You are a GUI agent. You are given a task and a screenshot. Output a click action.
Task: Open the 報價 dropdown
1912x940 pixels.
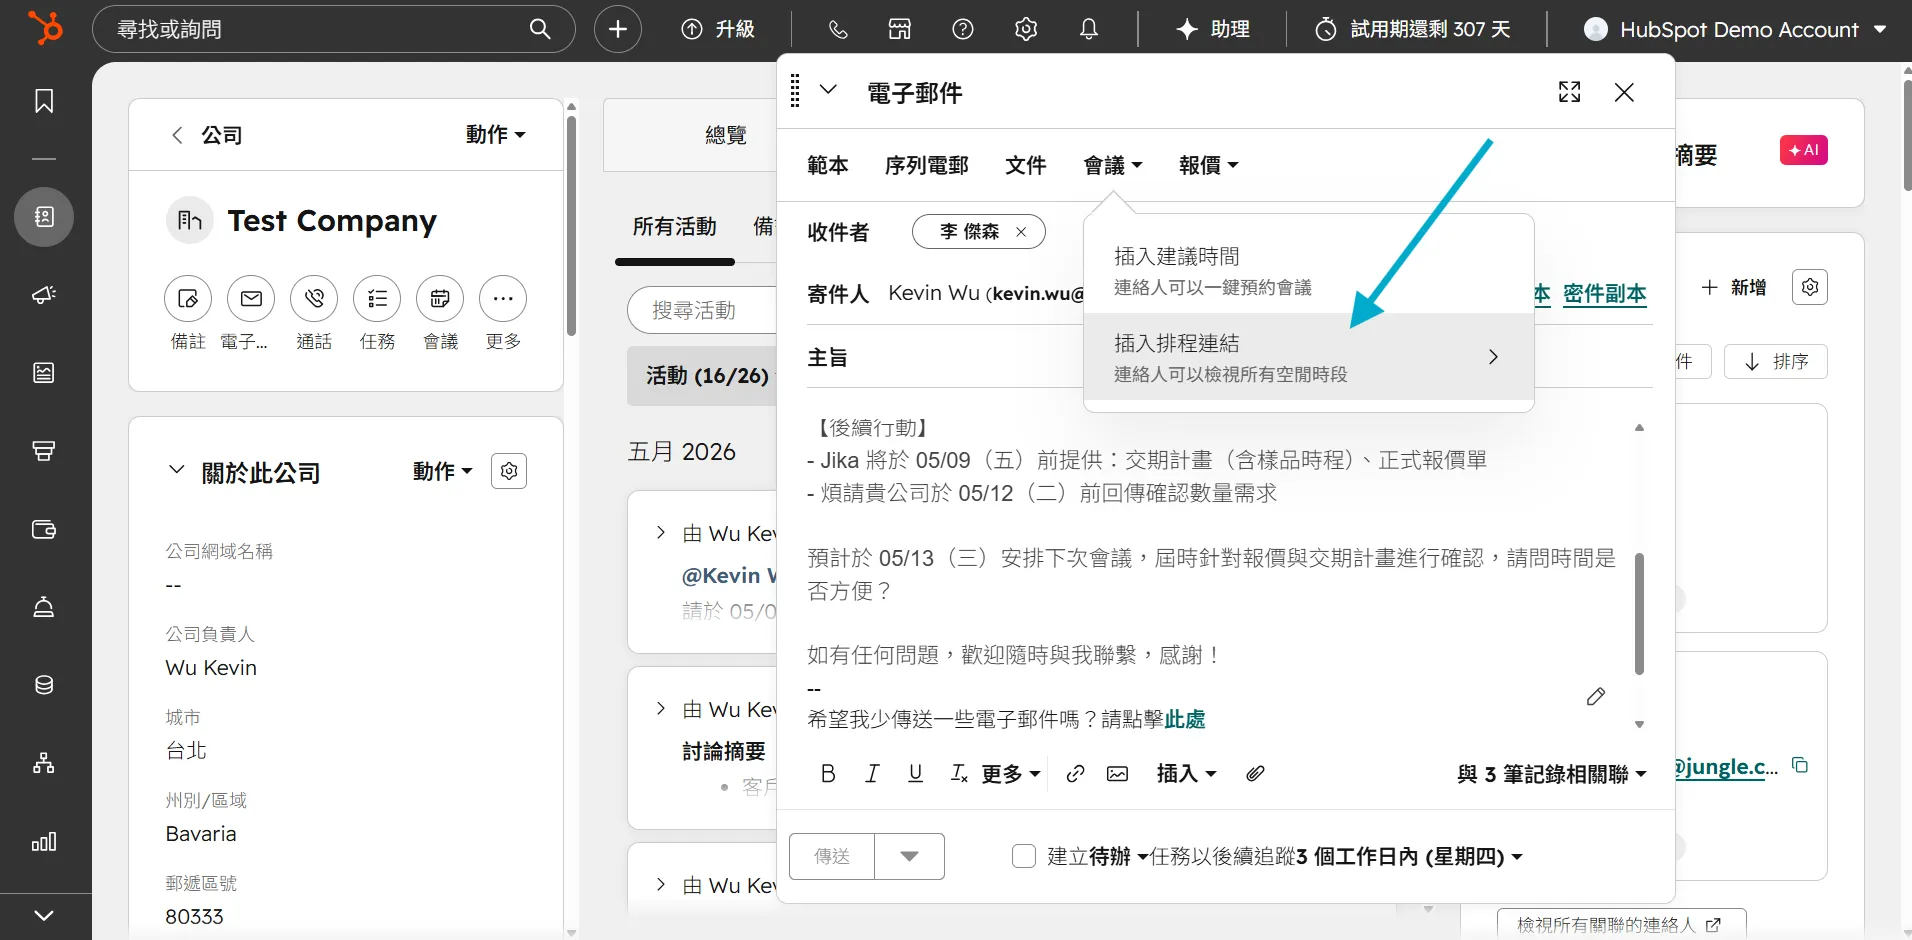1208,165
